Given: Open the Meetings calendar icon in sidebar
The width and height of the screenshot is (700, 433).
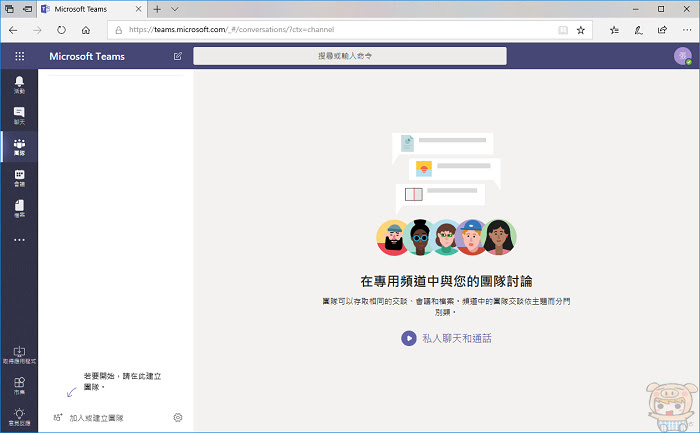Looking at the screenshot, I should tap(19, 178).
